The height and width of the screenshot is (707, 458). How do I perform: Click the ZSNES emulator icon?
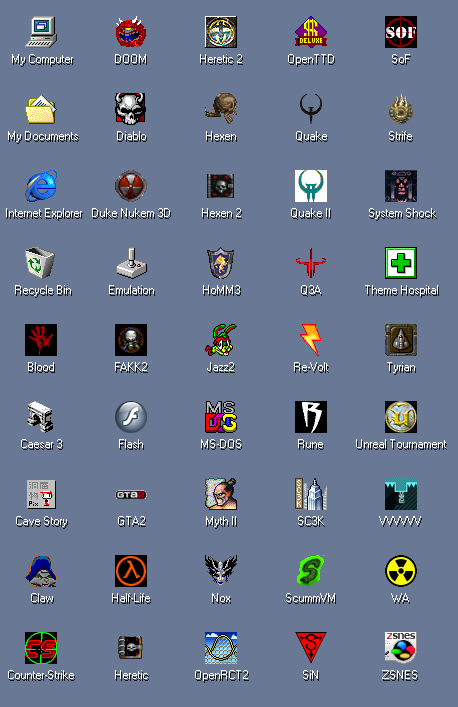(401, 648)
